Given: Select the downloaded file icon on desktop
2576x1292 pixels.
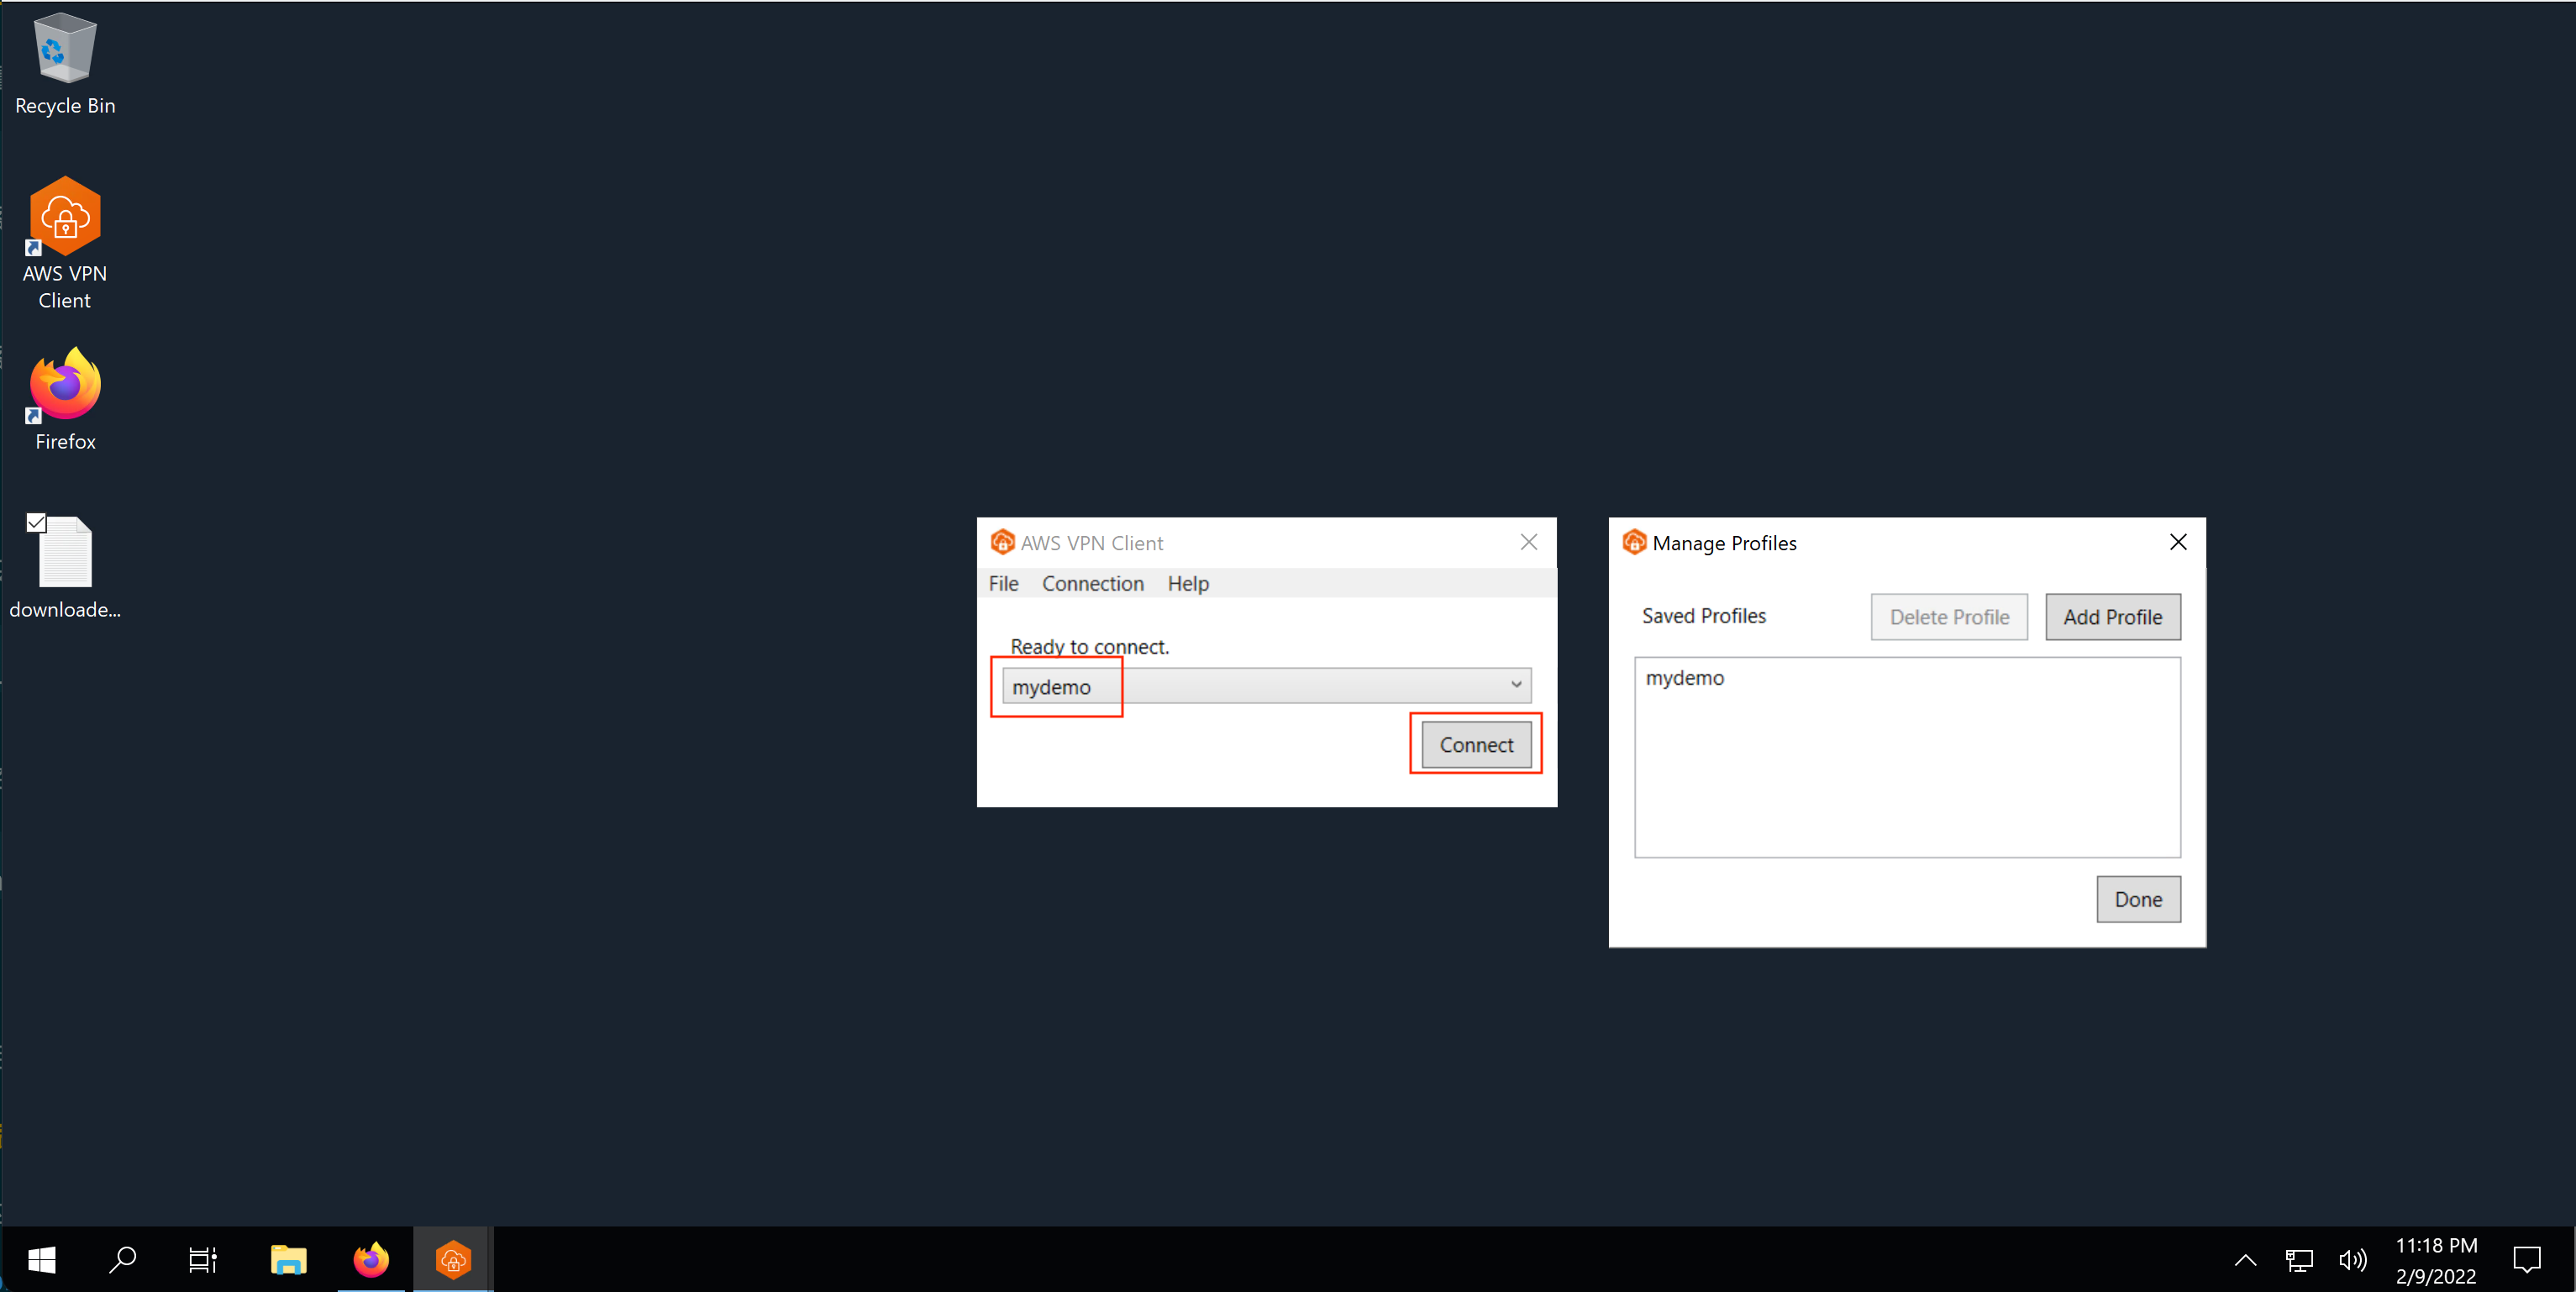Looking at the screenshot, I should click(65, 567).
